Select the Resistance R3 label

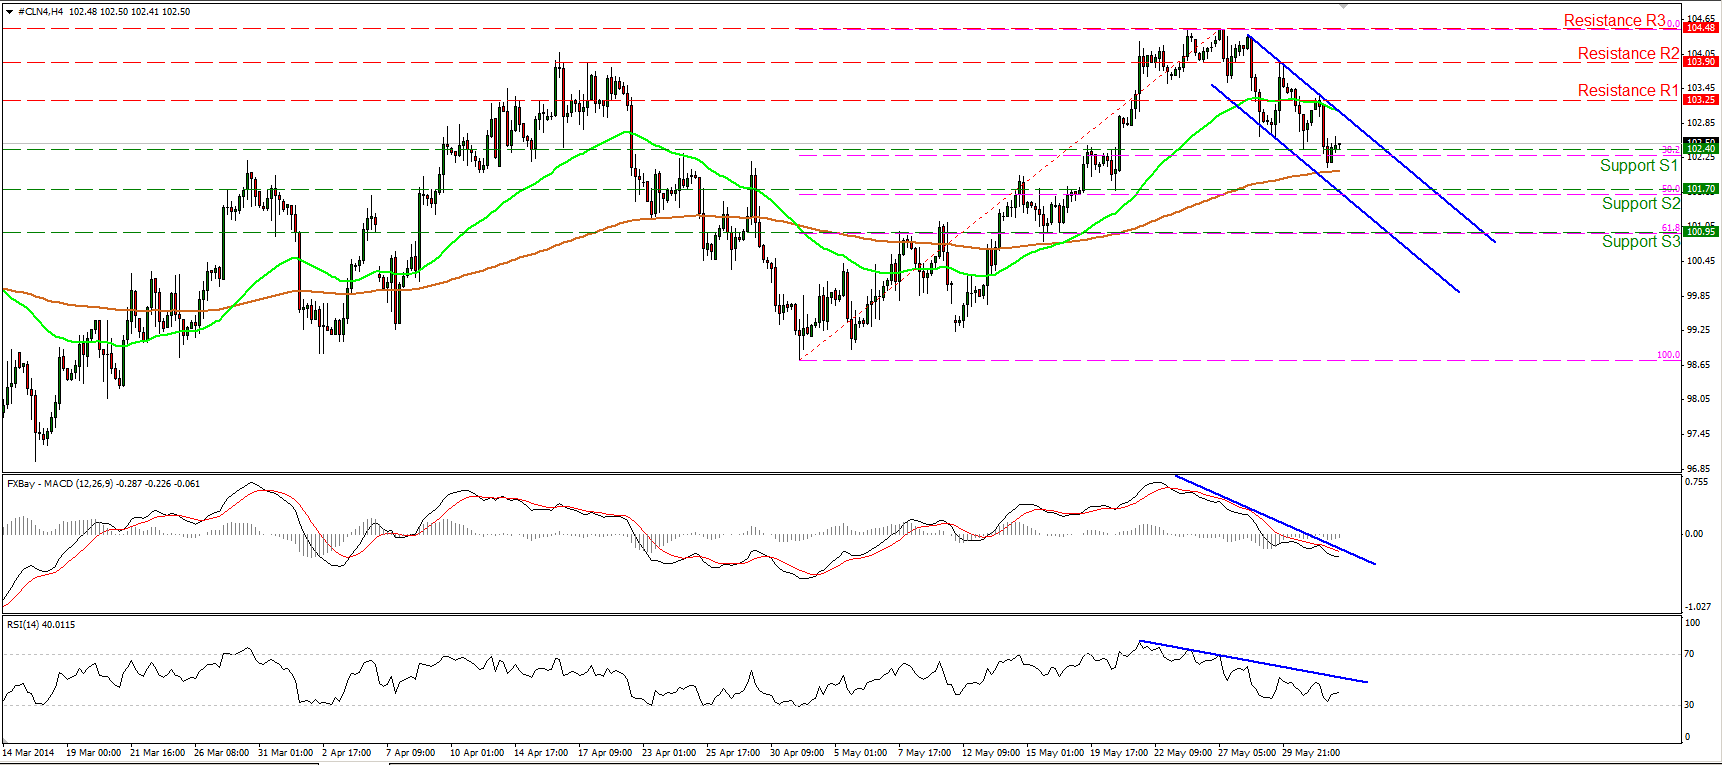click(1614, 21)
